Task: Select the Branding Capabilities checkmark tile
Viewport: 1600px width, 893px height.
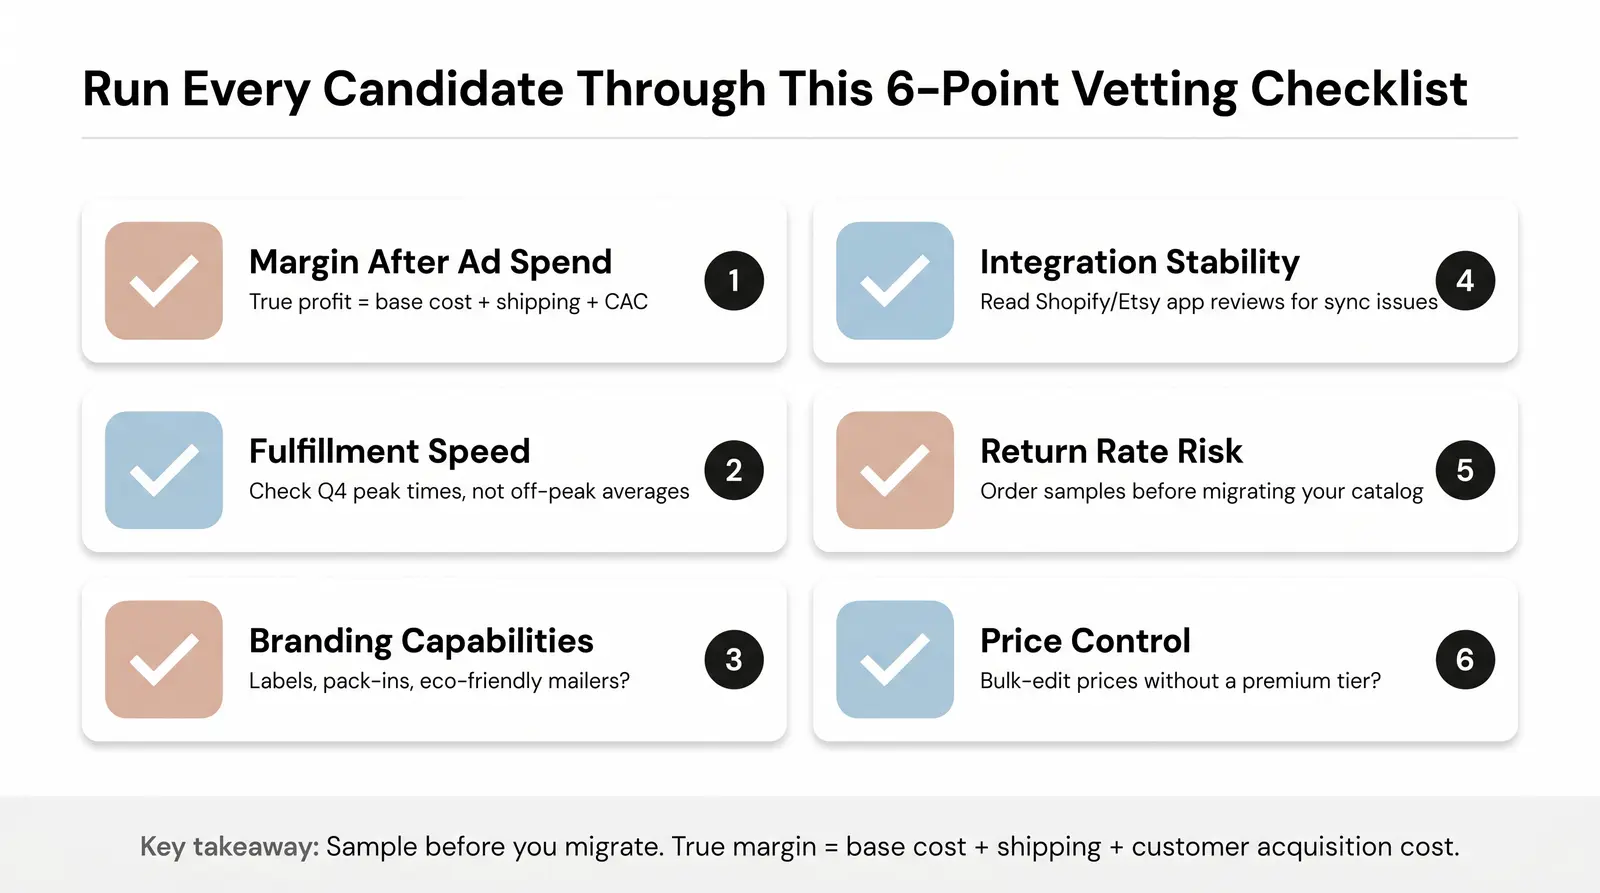Action: (164, 659)
